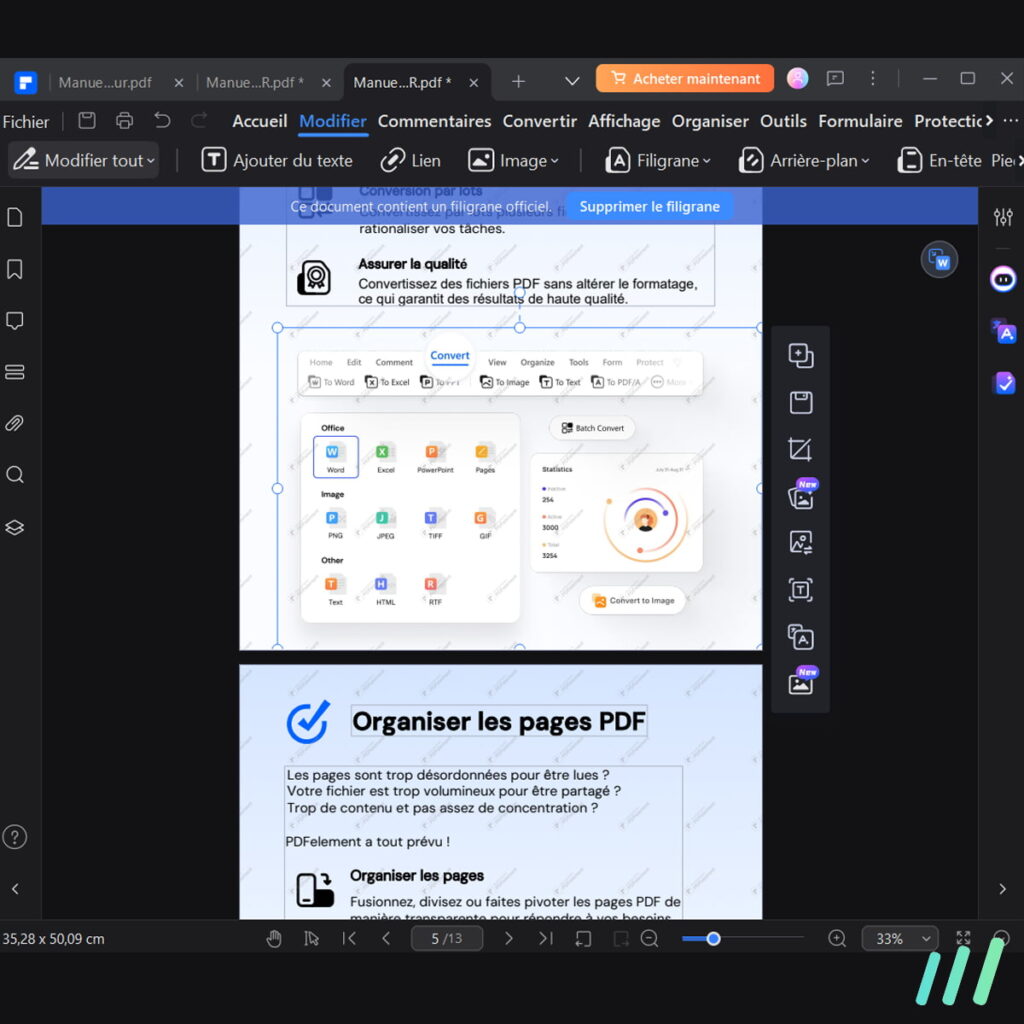Open the attachments paperclip panel
Screen dimensions: 1024x1024
14,423
